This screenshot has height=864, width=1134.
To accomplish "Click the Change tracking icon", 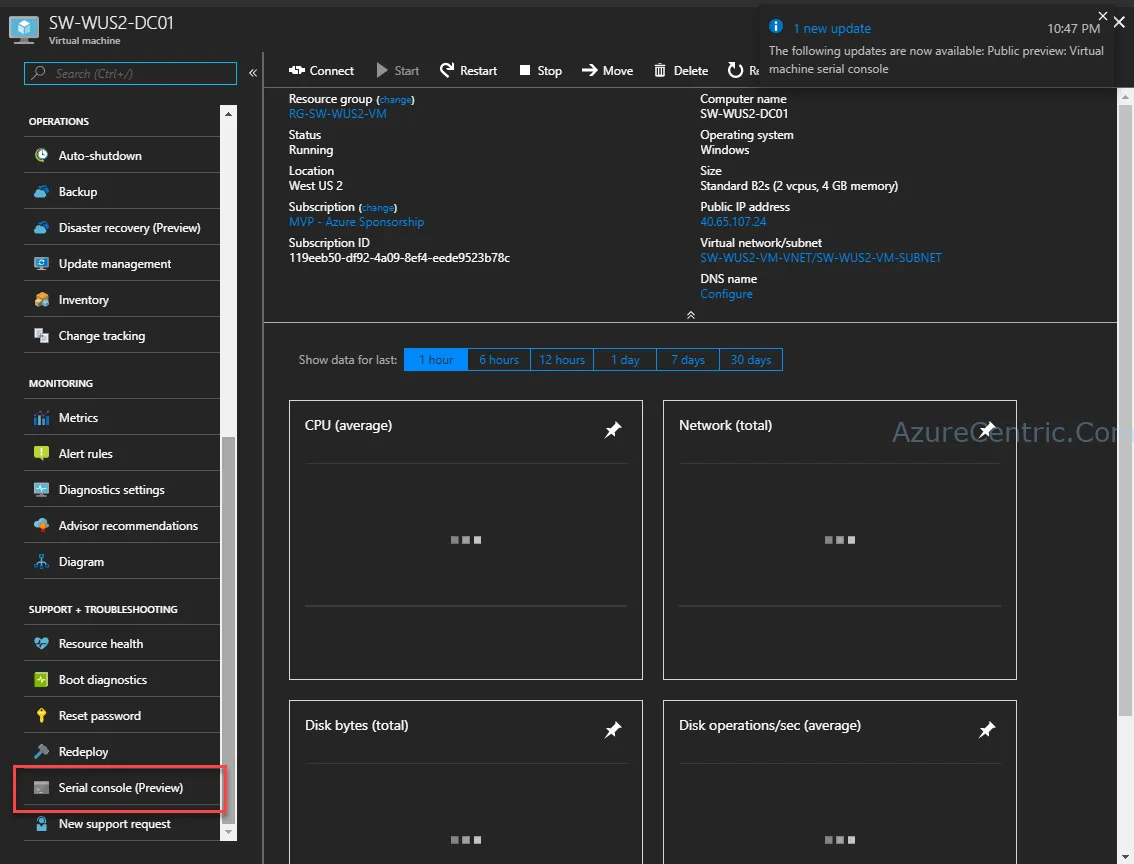I will pyautogui.click(x=41, y=335).
